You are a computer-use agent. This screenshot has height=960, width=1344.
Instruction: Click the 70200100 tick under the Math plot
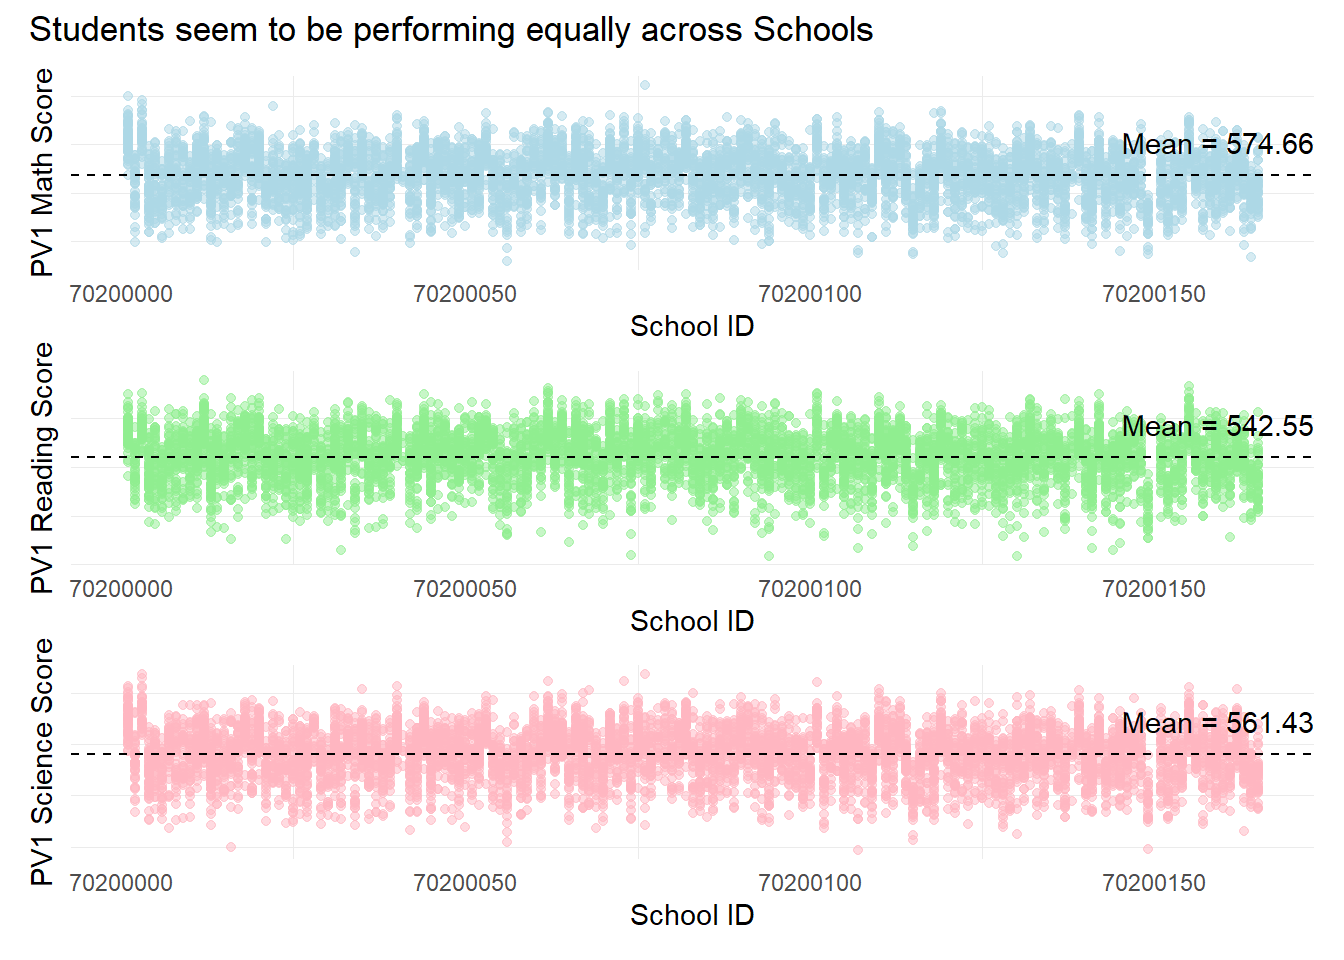[810, 295]
